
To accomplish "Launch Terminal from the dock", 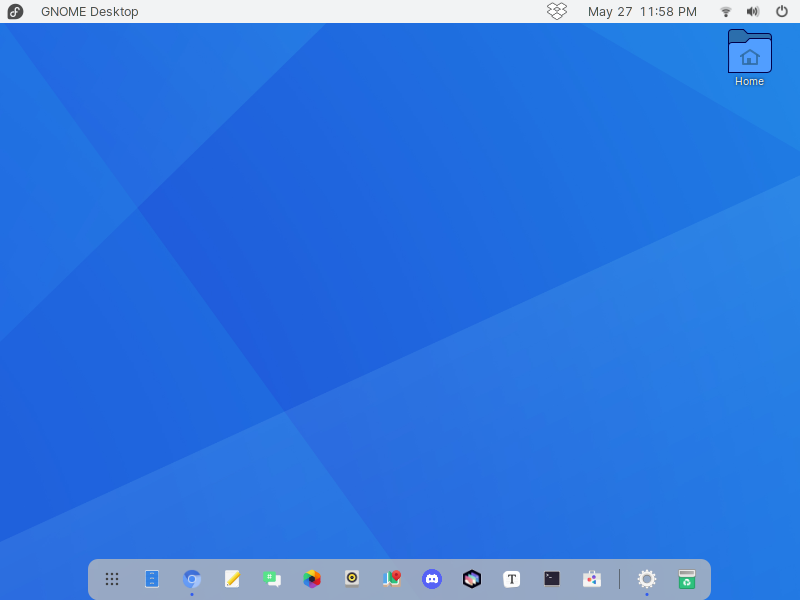I will coord(552,579).
